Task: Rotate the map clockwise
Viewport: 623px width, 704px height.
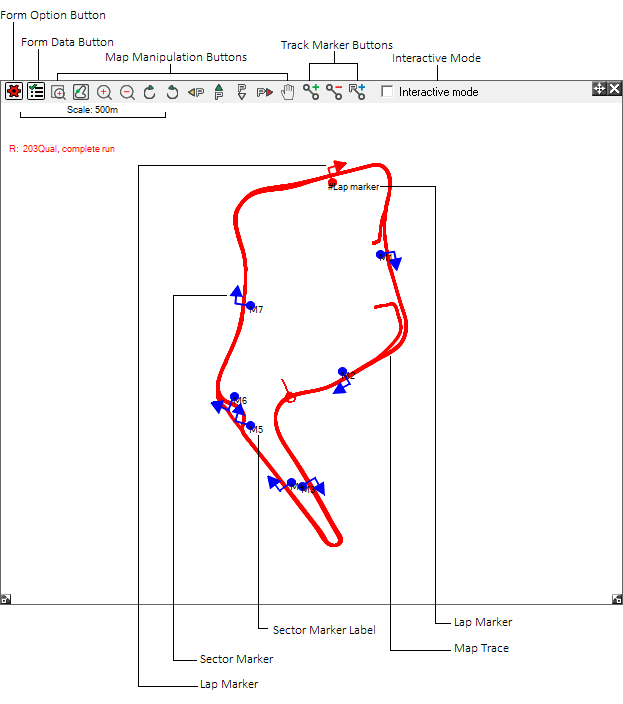Action: (x=150, y=92)
